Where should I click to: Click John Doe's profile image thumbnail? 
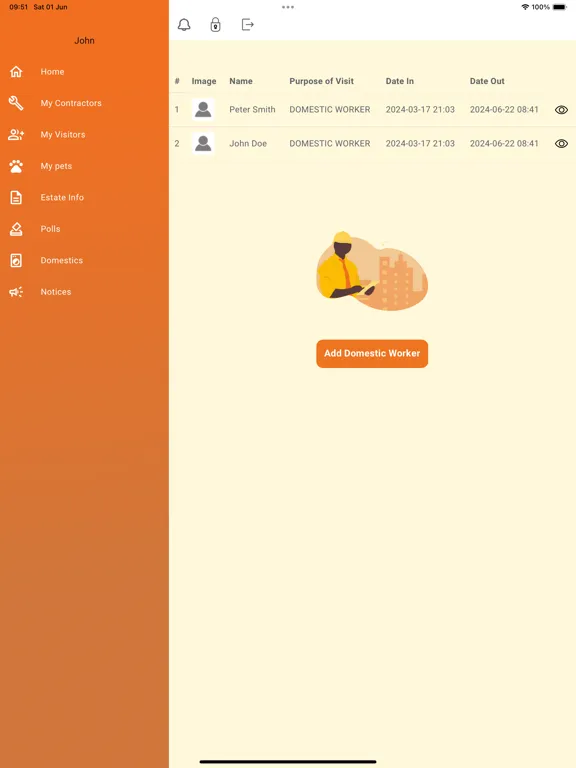point(203,144)
